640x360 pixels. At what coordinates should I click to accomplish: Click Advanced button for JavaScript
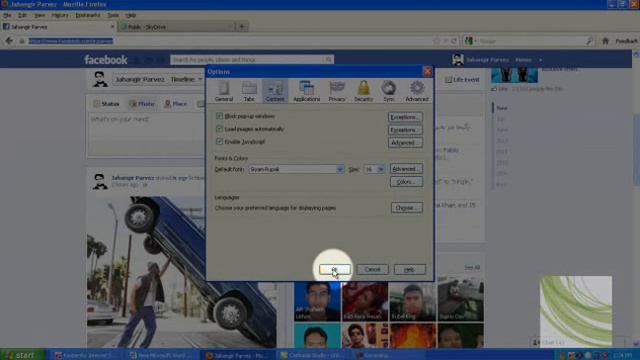click(405, 143)
